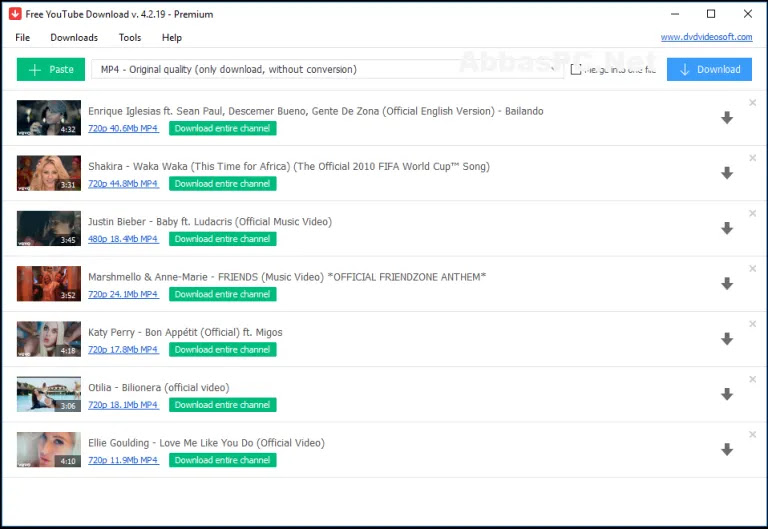The height and width of the screenshot is (529, 768).
Task: Remove Justin Bieber Baby from the list
Action: point(752,214)
